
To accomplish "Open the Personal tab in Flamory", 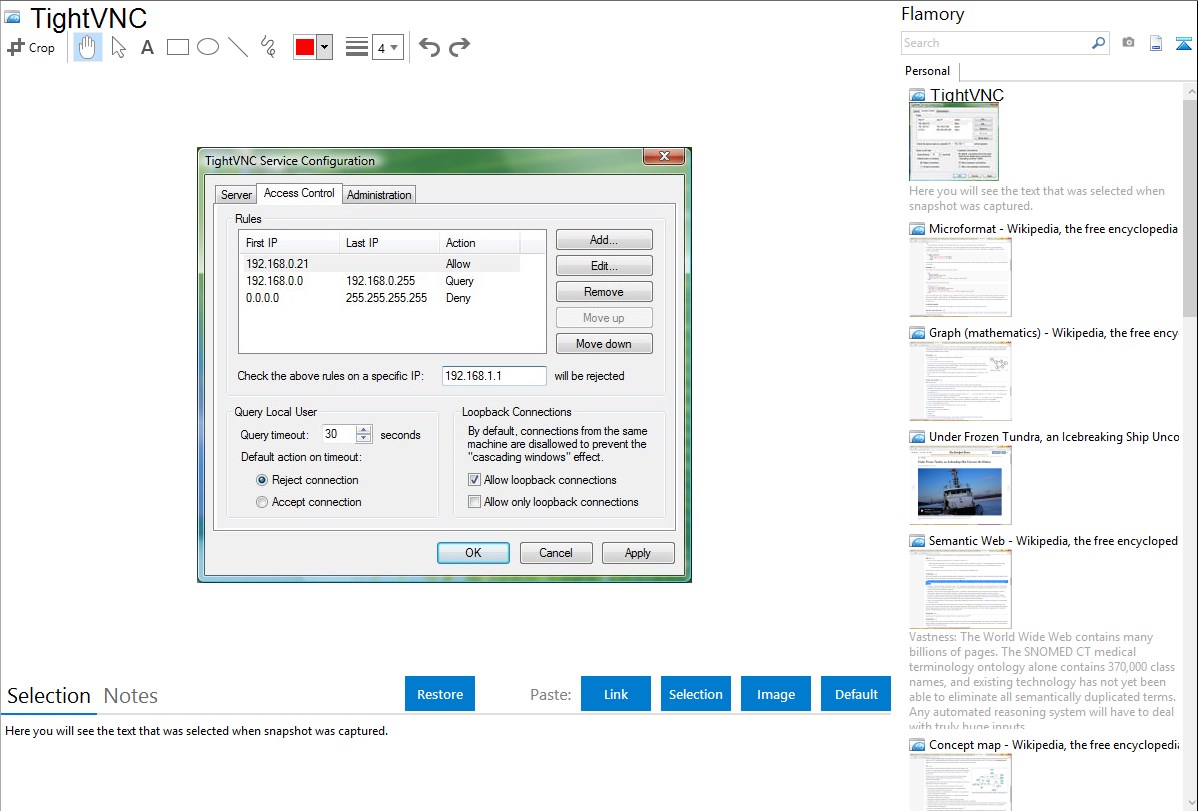I will tap(927, 71).
